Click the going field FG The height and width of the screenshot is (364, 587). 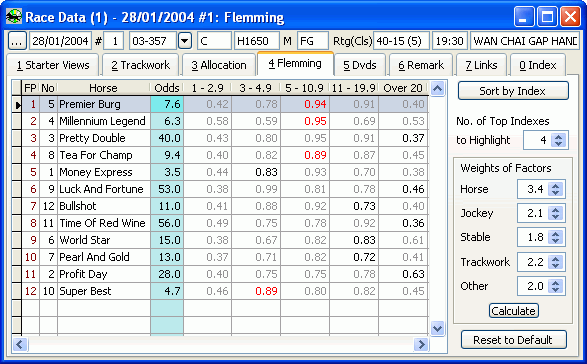tap(313, 41)
